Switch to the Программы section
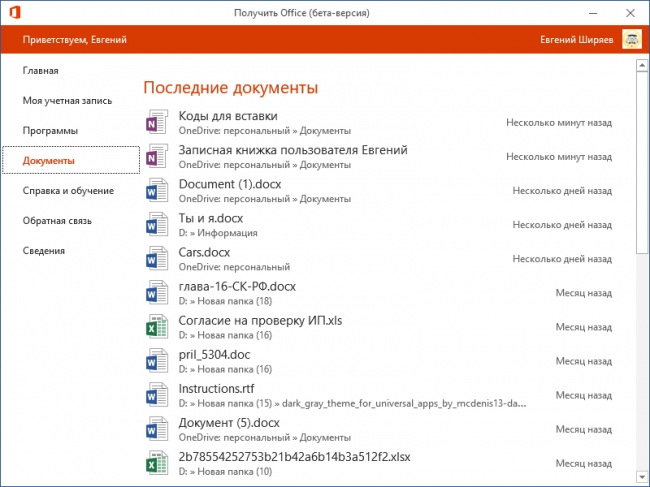The height and width of the screenshot is (487, 650). pos(50,131)
